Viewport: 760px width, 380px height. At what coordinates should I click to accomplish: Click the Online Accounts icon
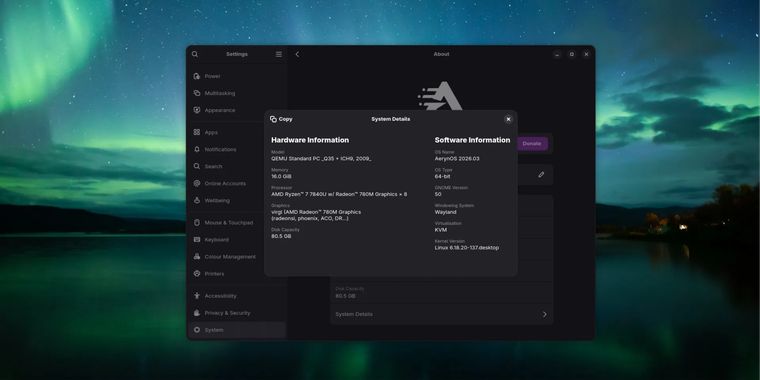point(197,183)
